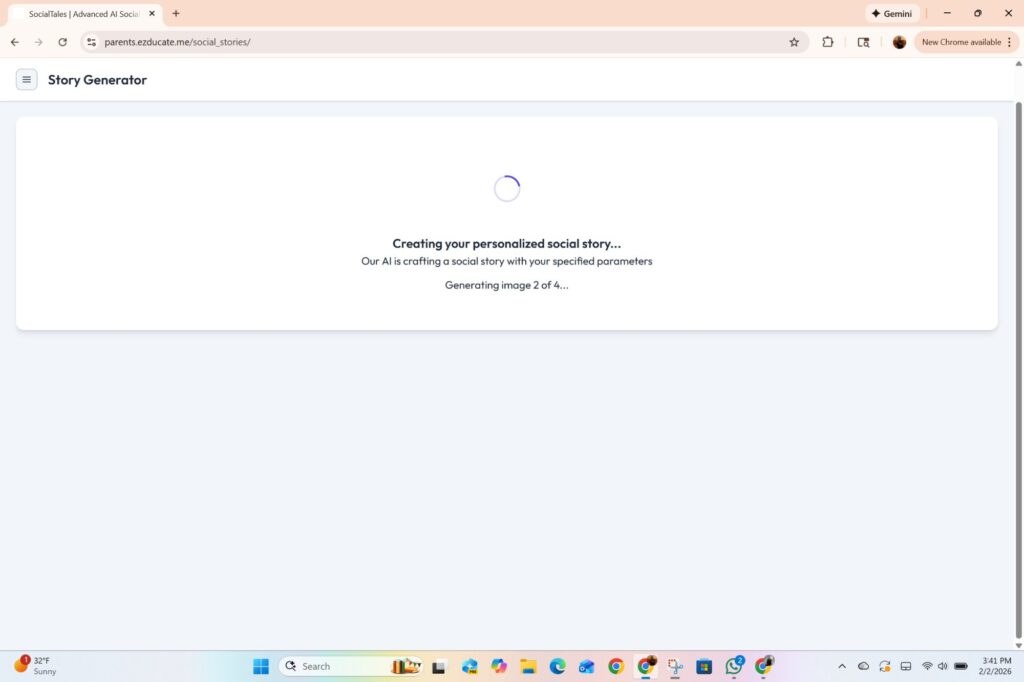Open Chrome's three-dot menu

click(1010, 42)
